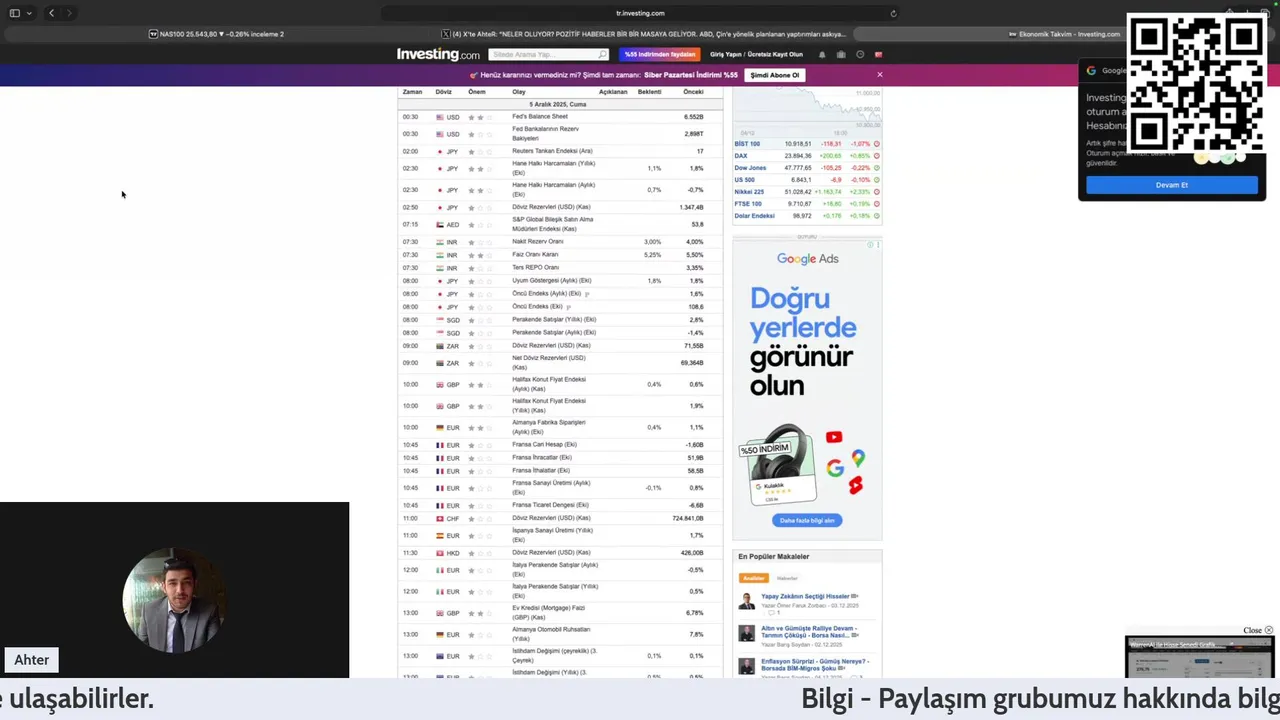1280x720 pixels.
Task: Click the HKD flag icon on the 11:30 row
Action: (x=440, y=553)
